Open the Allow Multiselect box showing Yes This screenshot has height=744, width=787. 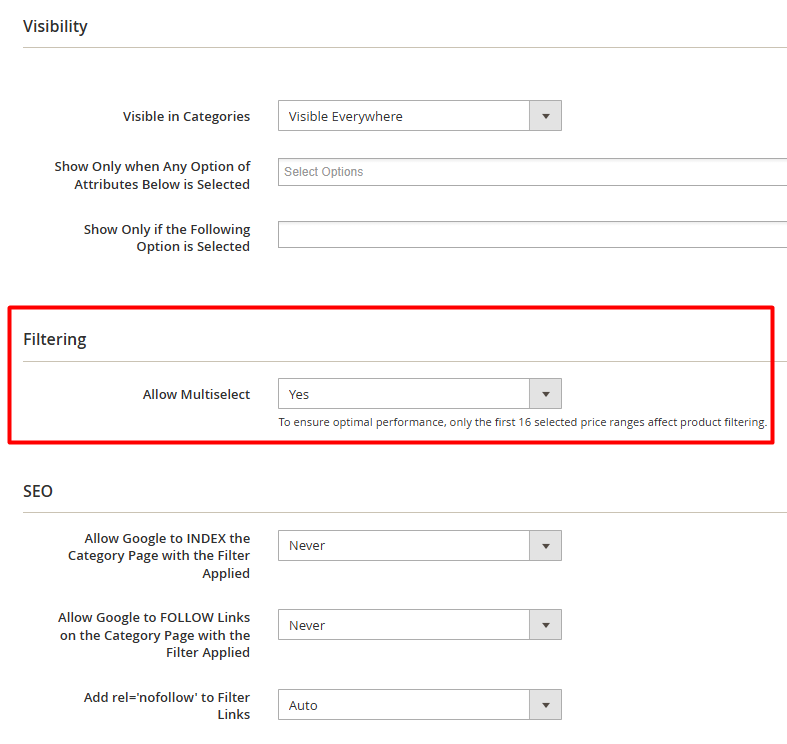pos(420,394)
